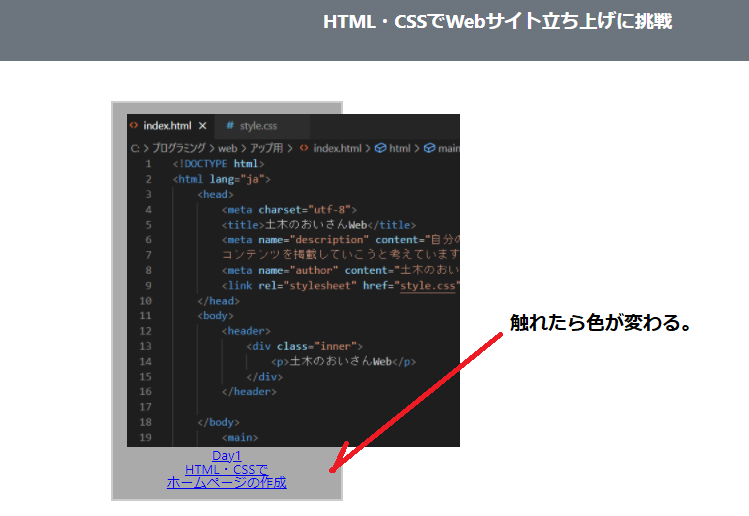
Task: Click the page header "HTML・CSSでWebサイト立ち上げに挑戦"
Action: 497,22
